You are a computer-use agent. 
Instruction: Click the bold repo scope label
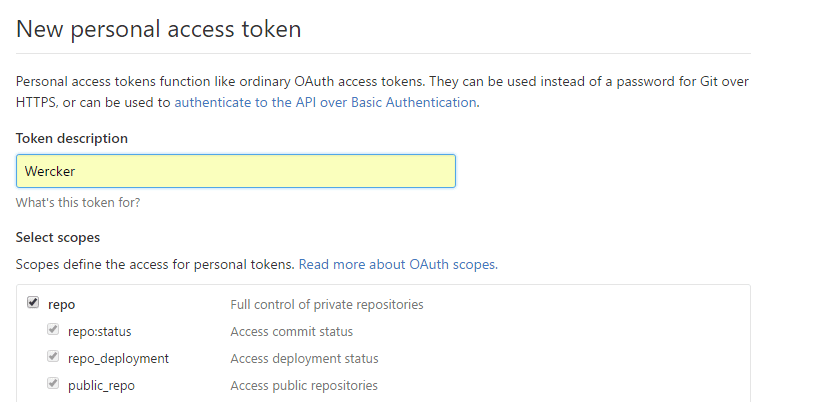(62, 304)
